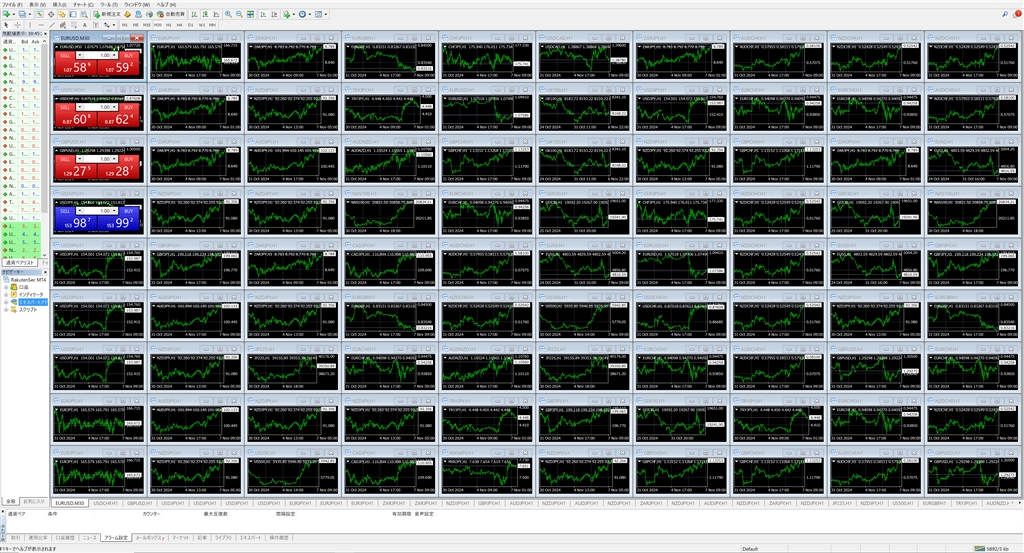Select the crosshair tool

[18, 25]
